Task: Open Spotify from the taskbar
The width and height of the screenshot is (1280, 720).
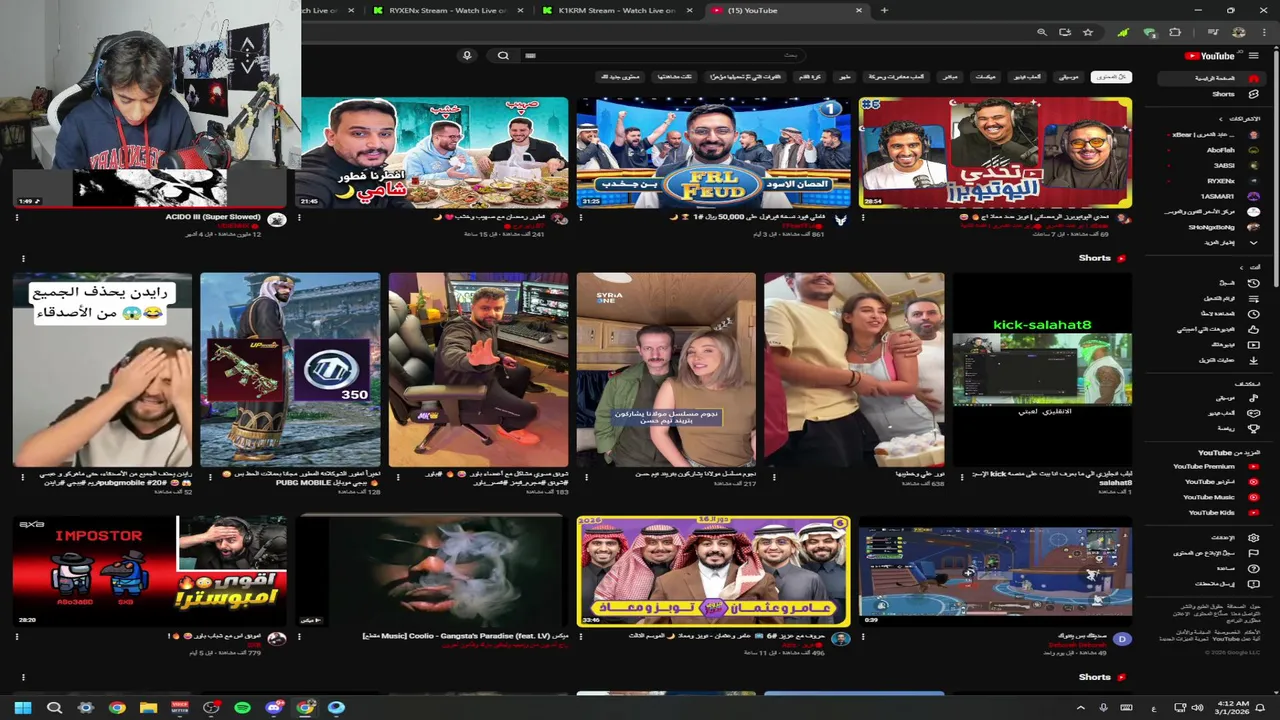Action: point(242,708)
